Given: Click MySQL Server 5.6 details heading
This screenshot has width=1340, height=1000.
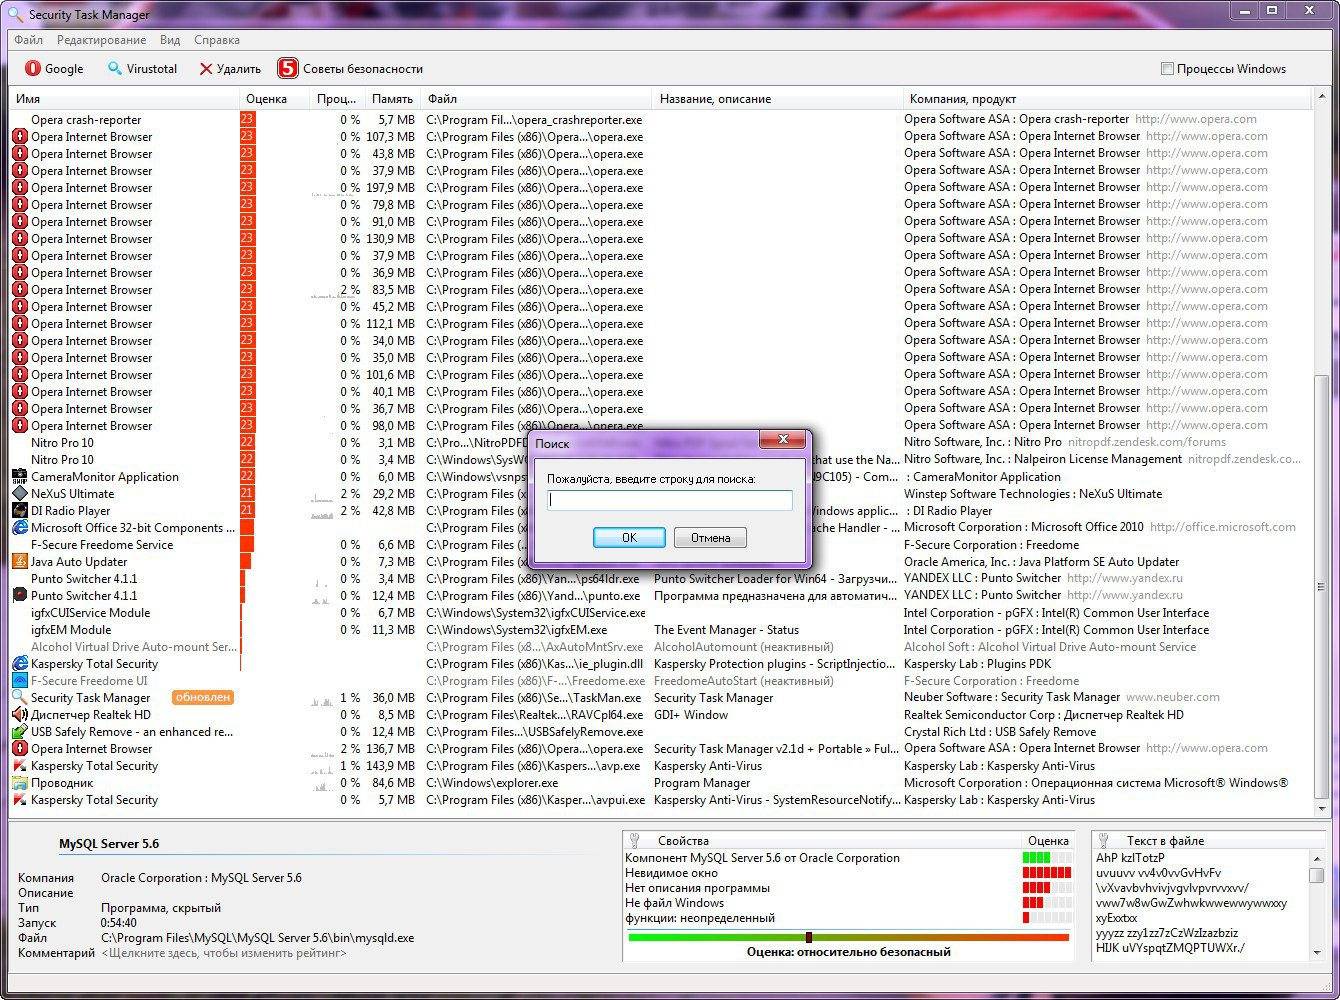Looking at the screenshot, I should tap(109, 844).
